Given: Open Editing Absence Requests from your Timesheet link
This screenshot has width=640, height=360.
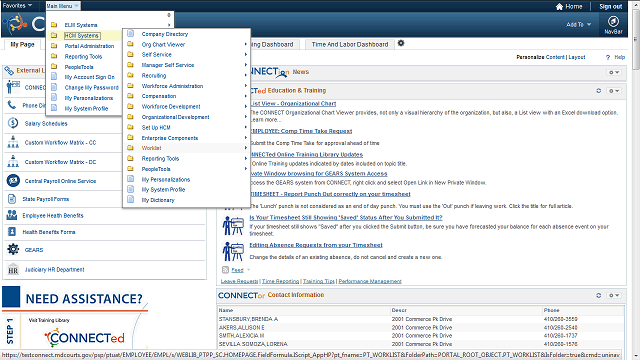Looking at the screenshot, I should (x=316, y=245).
